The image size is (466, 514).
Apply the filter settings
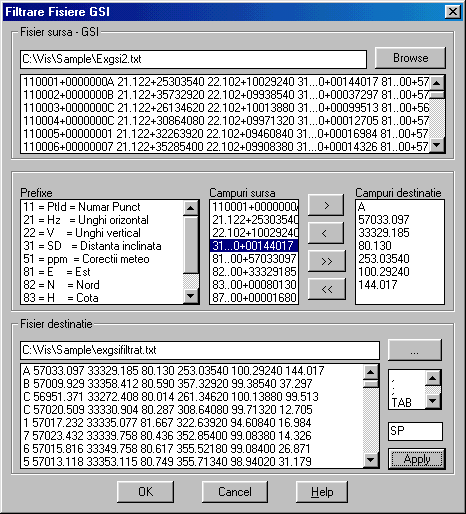(x=417, y=459)
